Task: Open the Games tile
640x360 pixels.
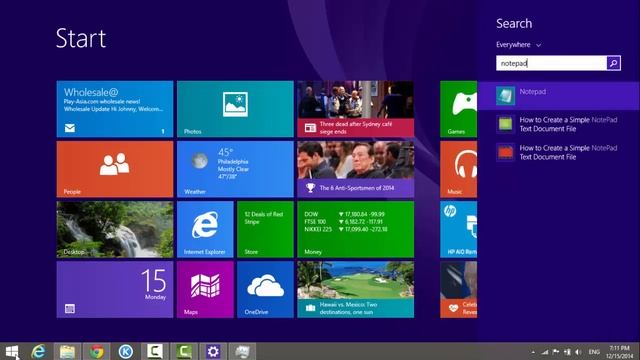Action: (x=458, y=109)
